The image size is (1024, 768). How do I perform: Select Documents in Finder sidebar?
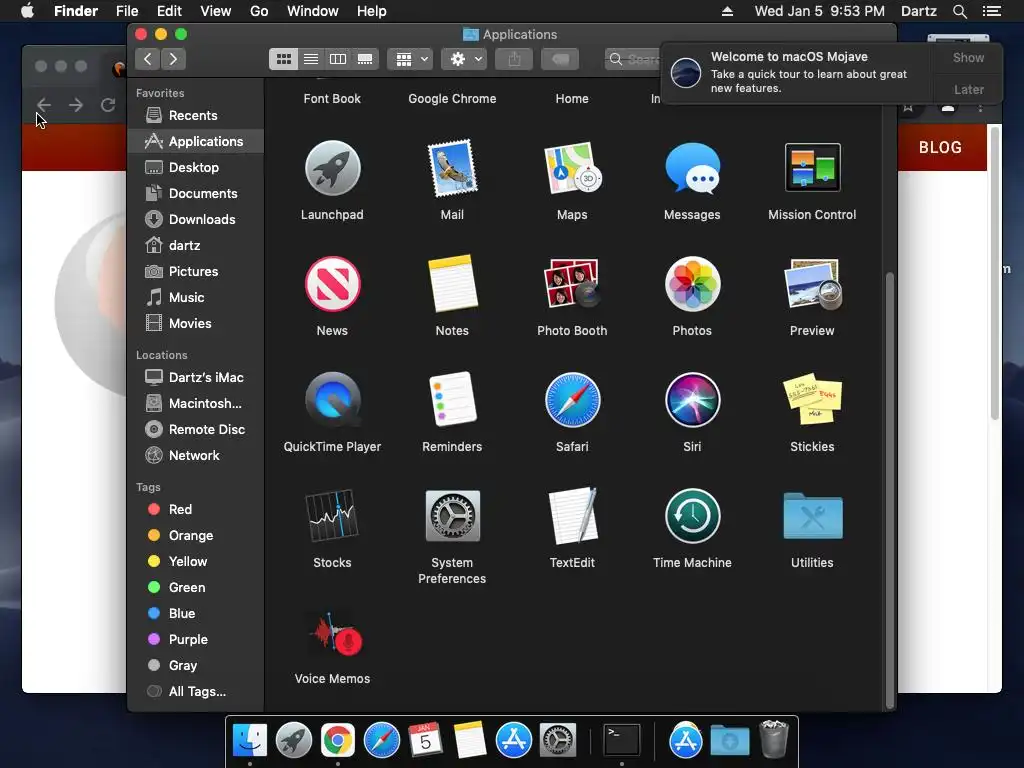tap(196, 193)
